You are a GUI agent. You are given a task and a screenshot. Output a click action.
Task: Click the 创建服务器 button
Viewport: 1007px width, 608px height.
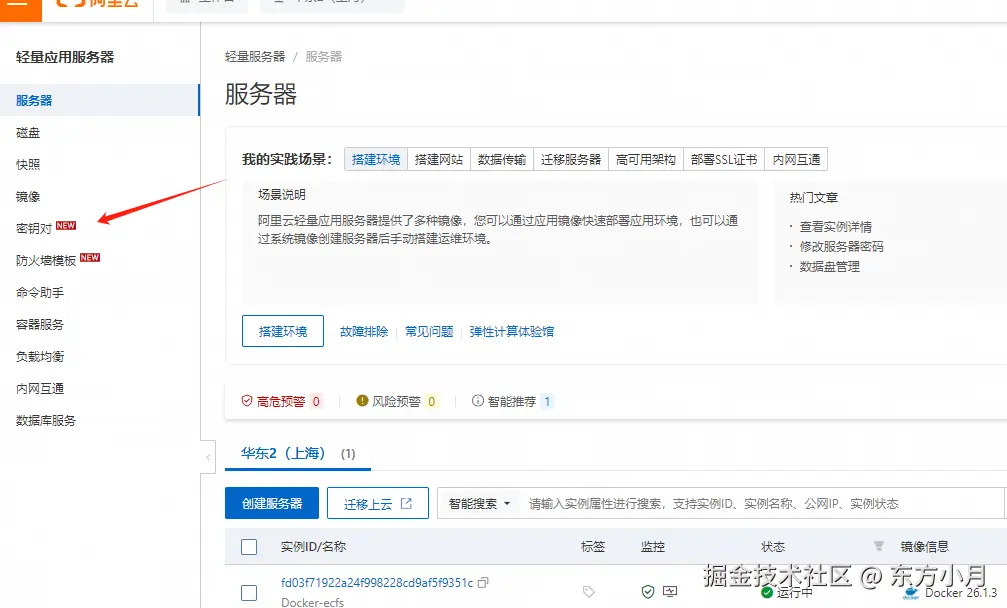click(x=272, y=503)
